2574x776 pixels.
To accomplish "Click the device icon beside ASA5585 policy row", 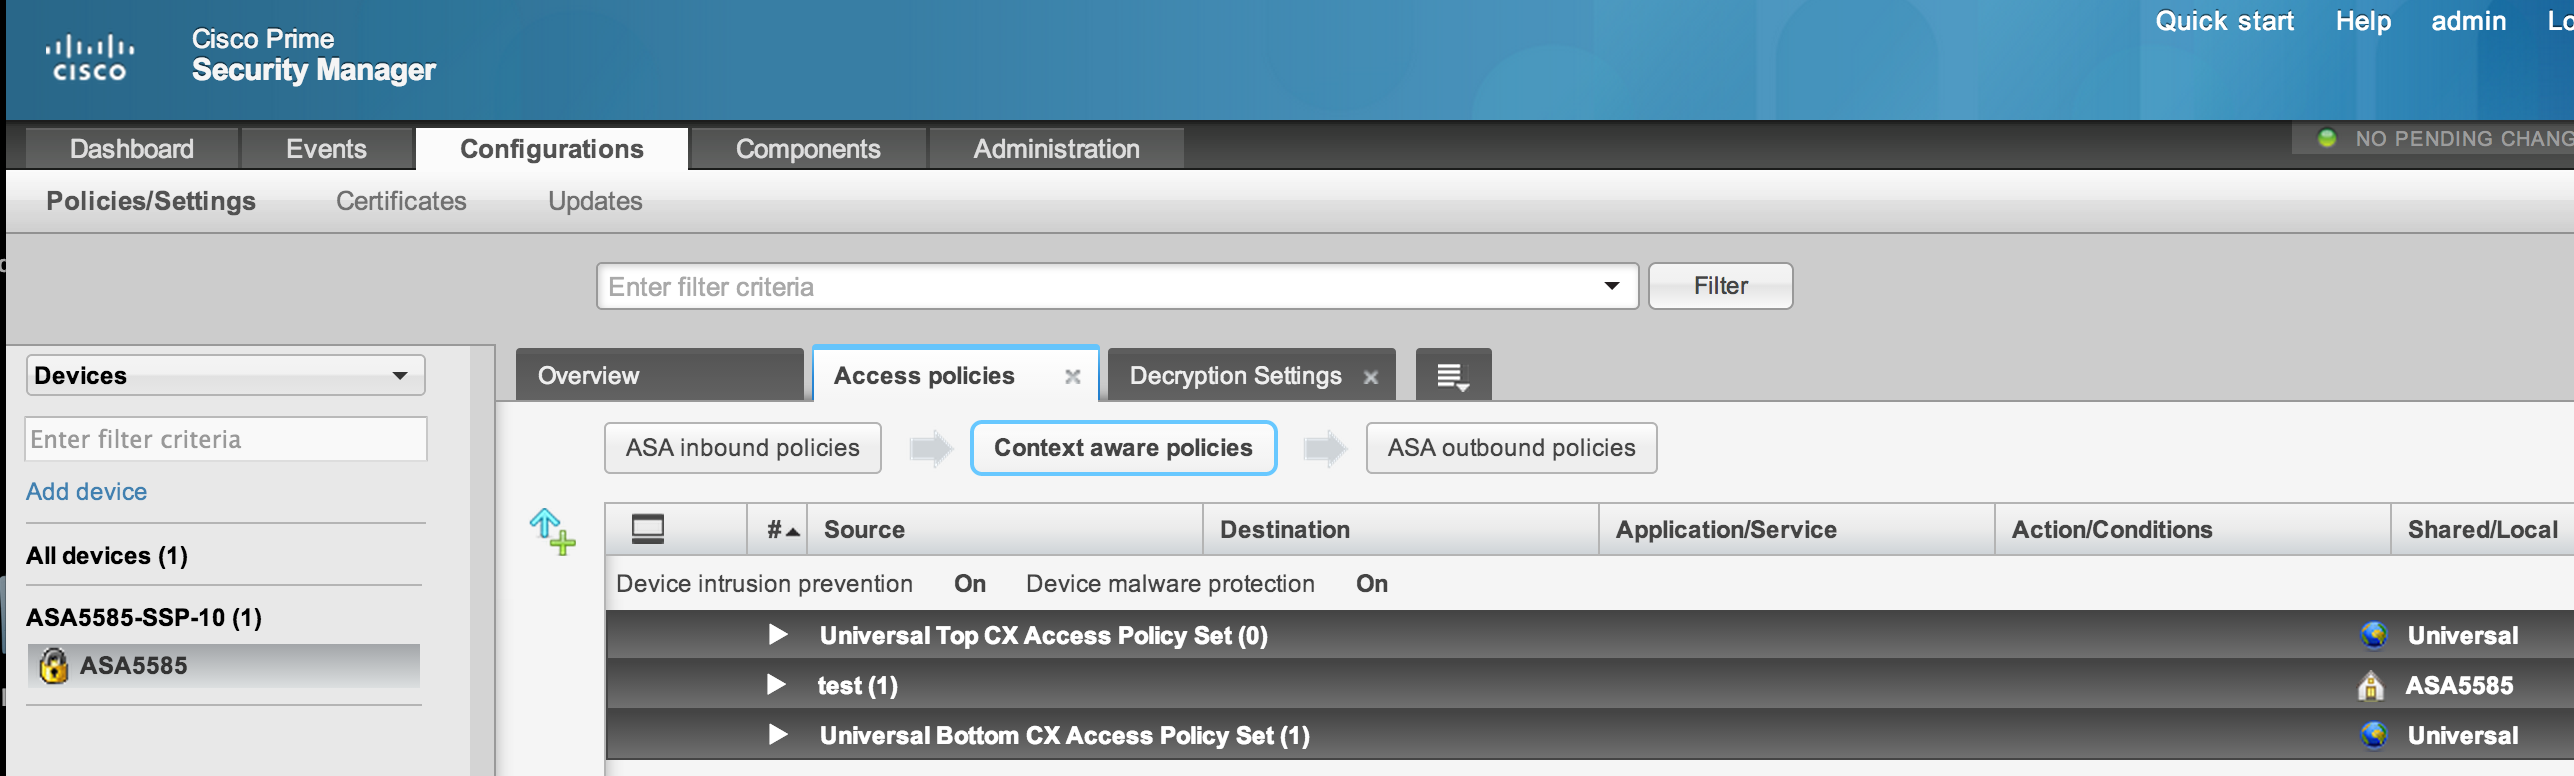I will (2370, 686).
